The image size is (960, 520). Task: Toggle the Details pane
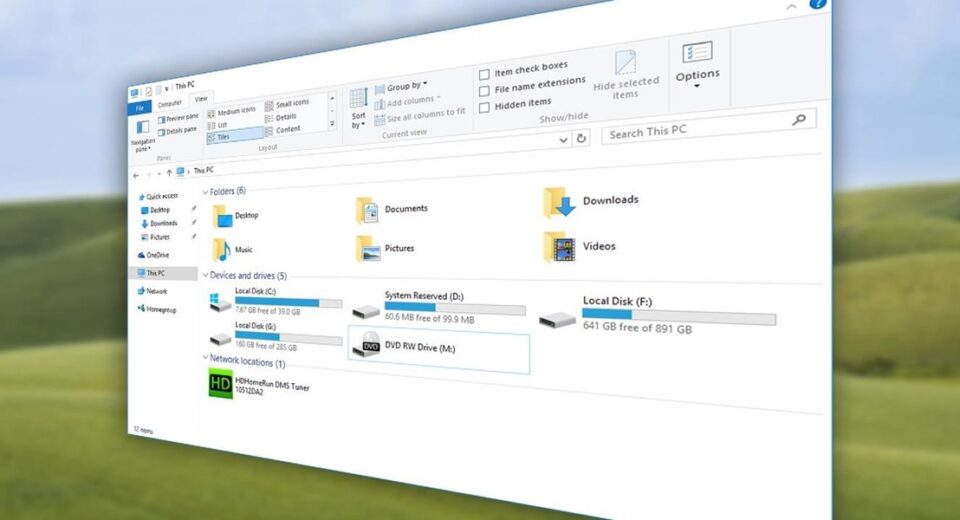tap(177, 130)
